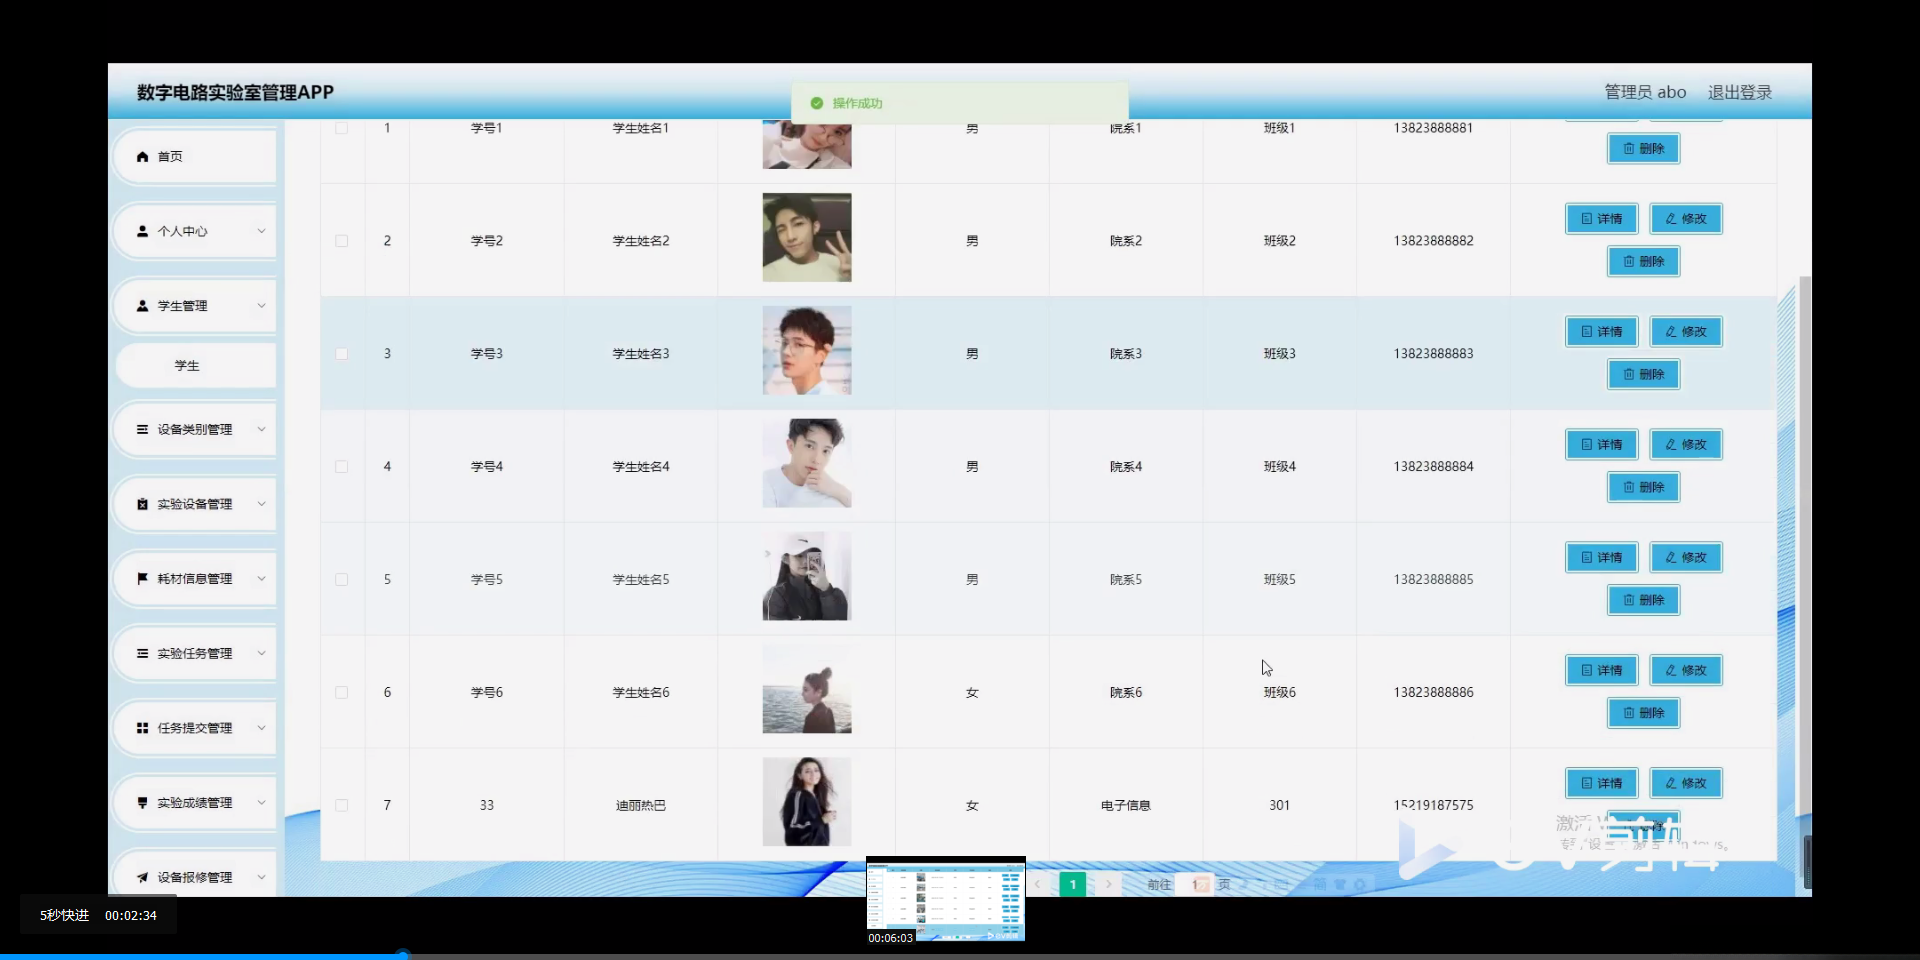1920x960 pixels.
Task: Expand the 实验成绩管理 menu chevron
Action: 263,802
